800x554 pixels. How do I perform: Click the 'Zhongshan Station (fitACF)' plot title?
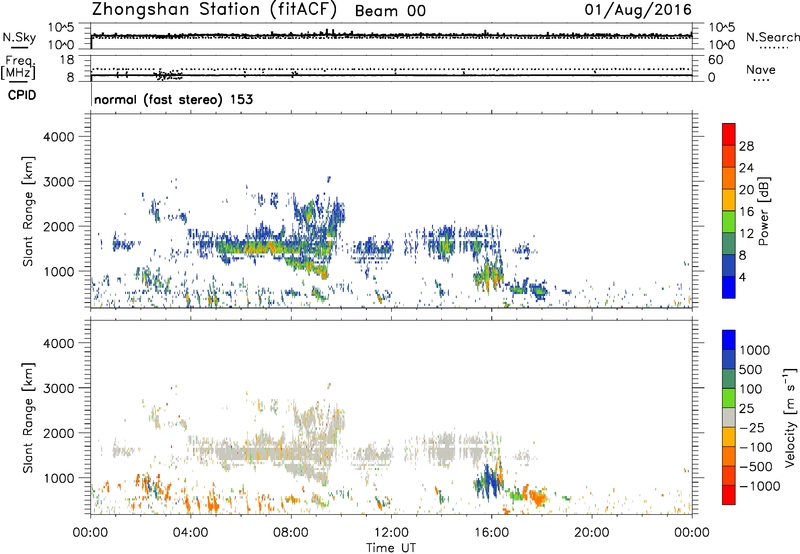pos(214,10)
